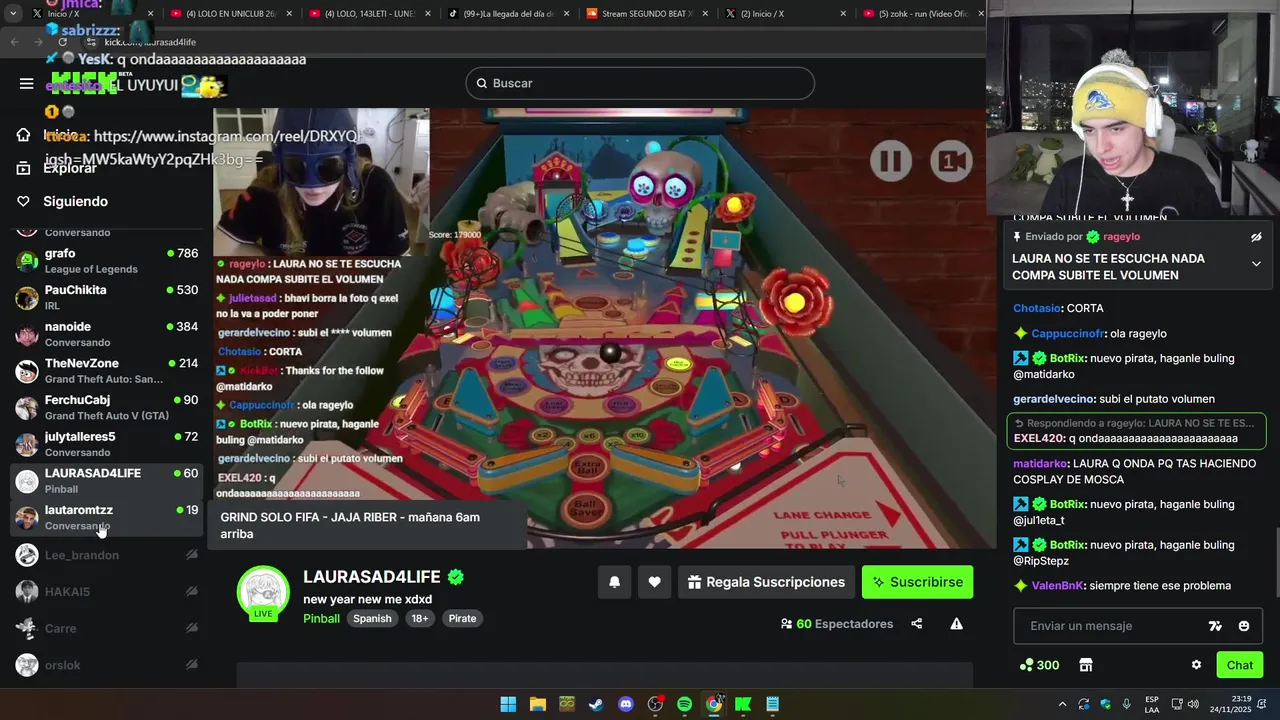Open PauChikita channel in sidebar

pyautogui.click(x=106, y=297)
